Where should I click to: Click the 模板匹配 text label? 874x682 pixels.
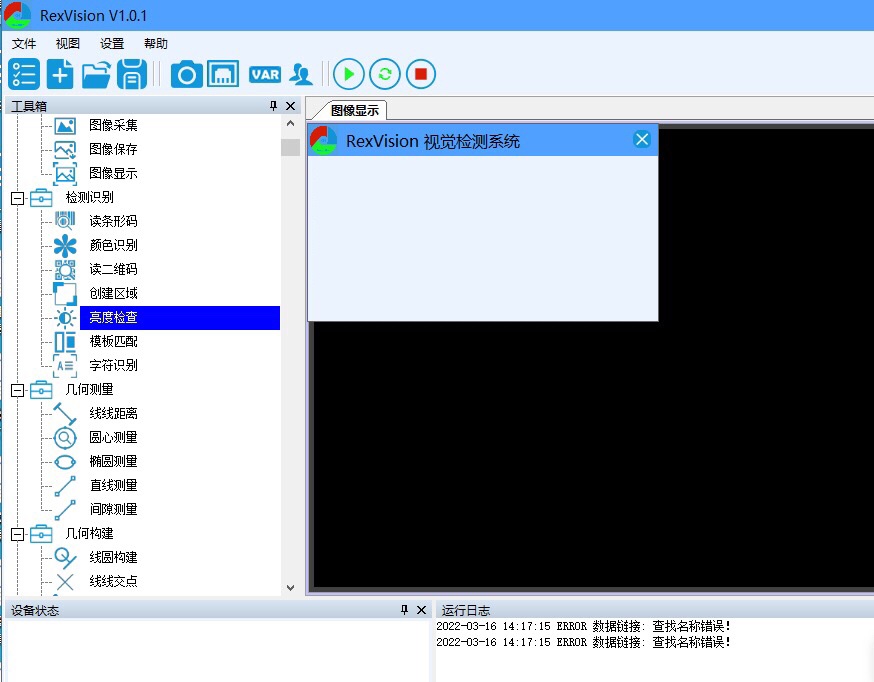pyautogui.click(x=113, y=341)
